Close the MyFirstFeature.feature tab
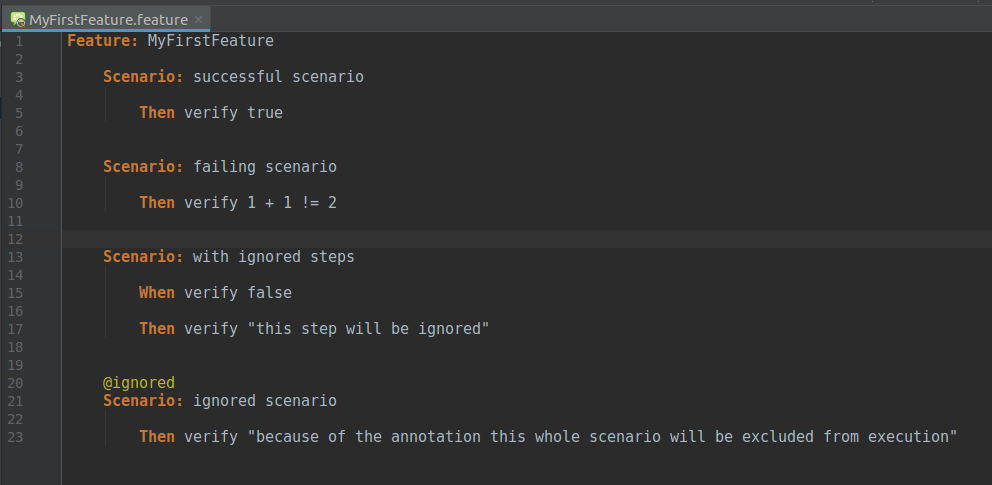992x485 pixels. [198, 20]
